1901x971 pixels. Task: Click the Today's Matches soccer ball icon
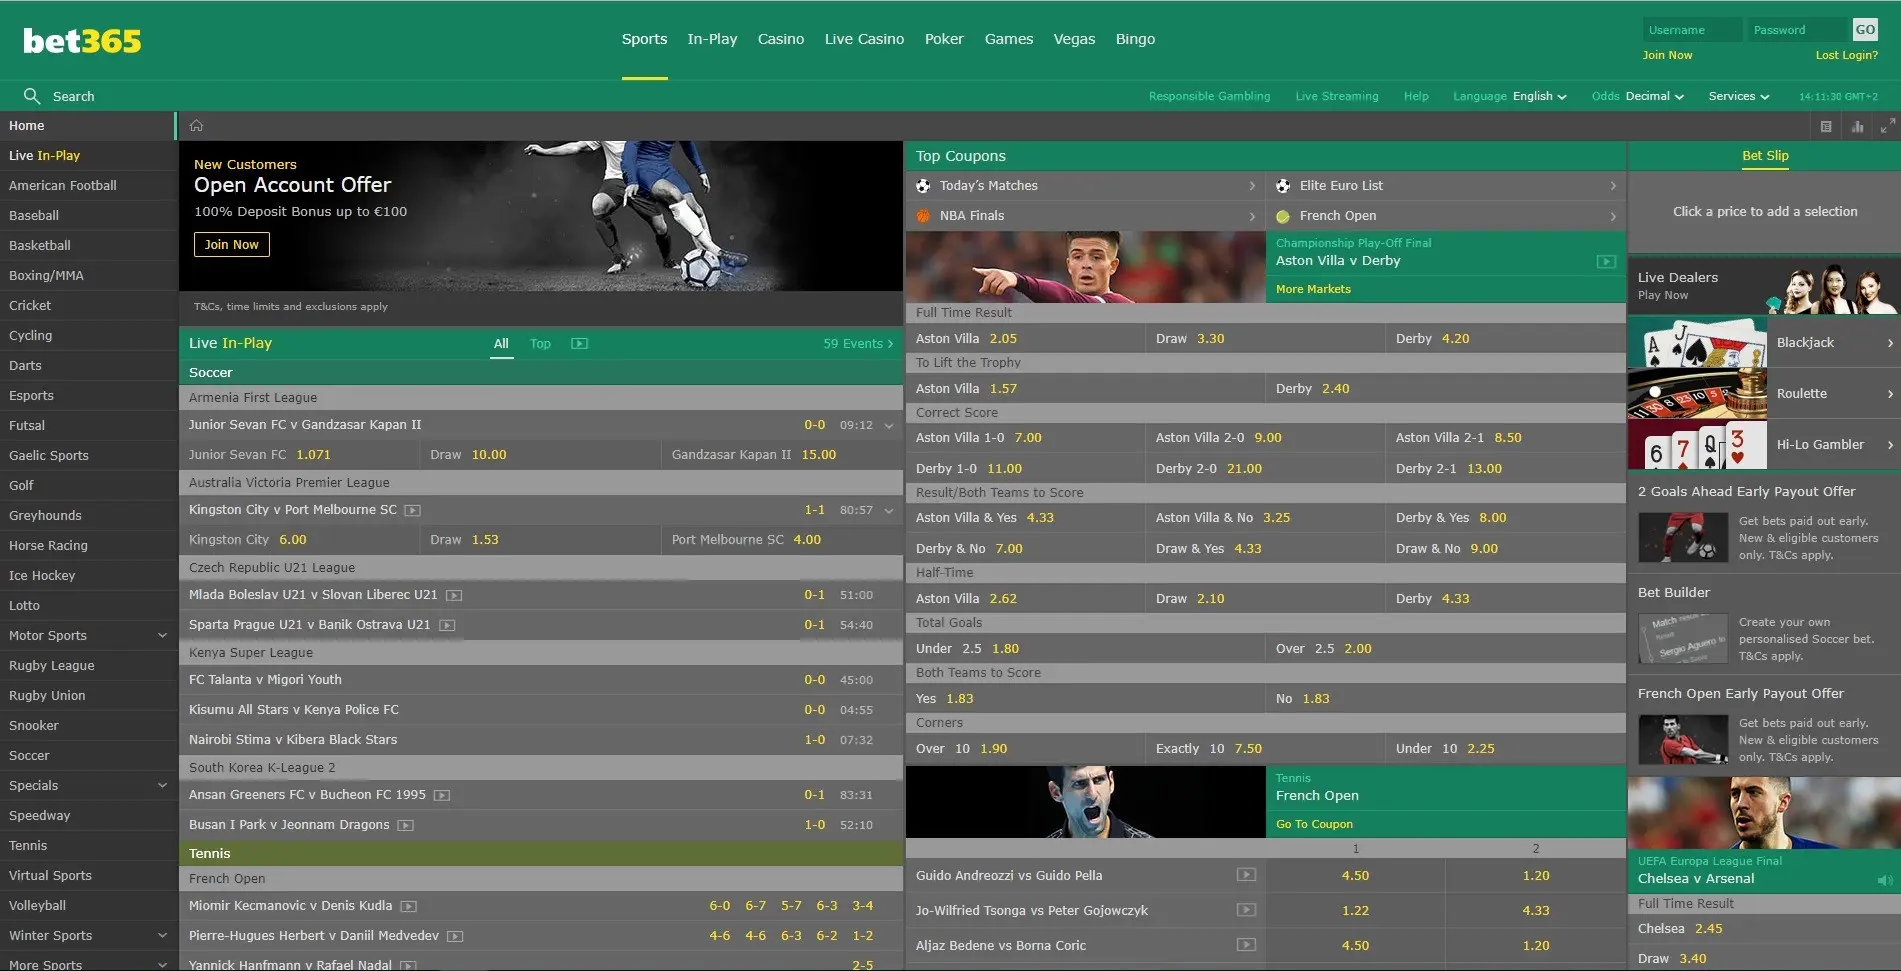point(923,186)
